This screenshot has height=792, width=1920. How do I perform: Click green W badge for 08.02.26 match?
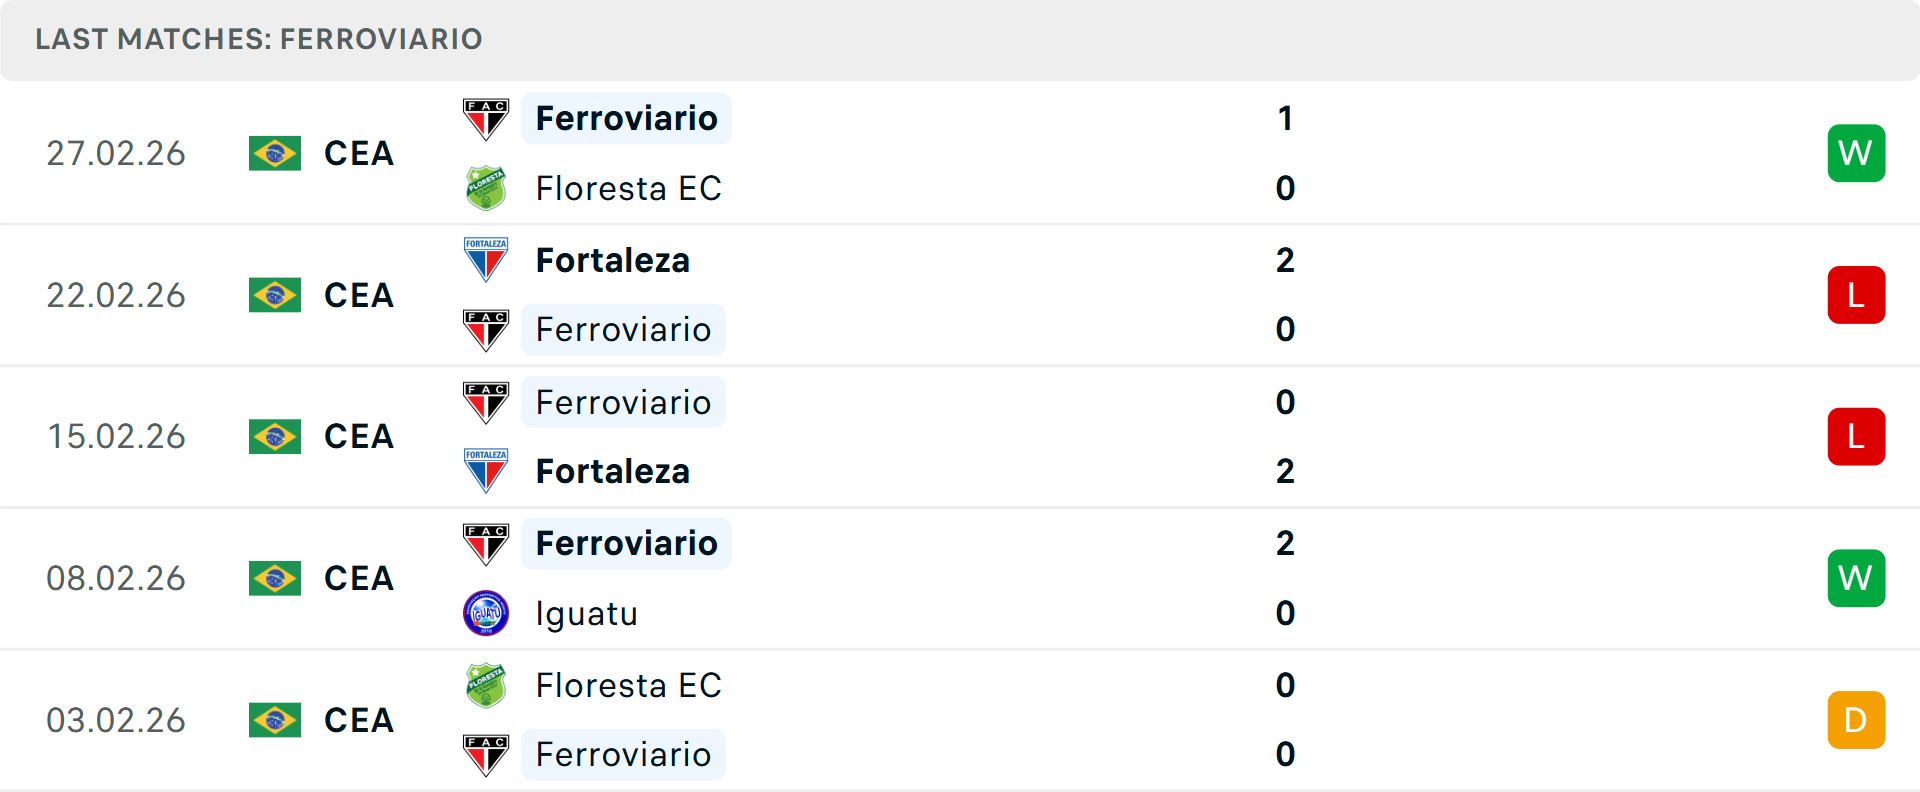click(x=1856, y=578)
